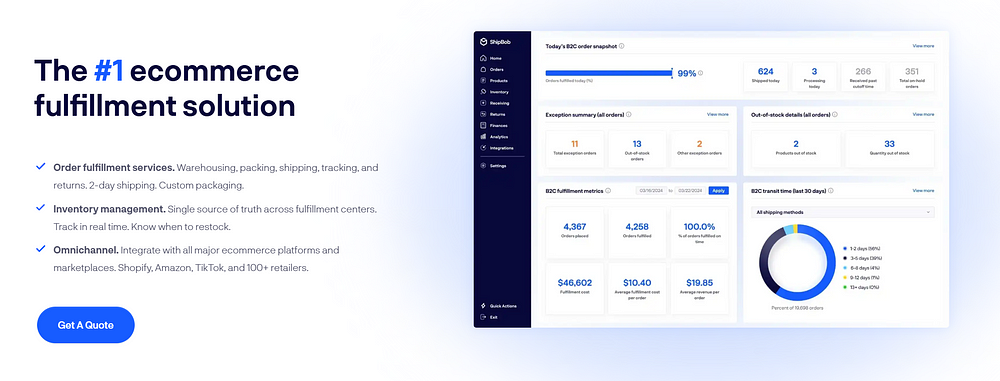Click the info icon beside B2C order snapshot
1000x381 pixels.
pyautogui.click(x=622, y=46)
